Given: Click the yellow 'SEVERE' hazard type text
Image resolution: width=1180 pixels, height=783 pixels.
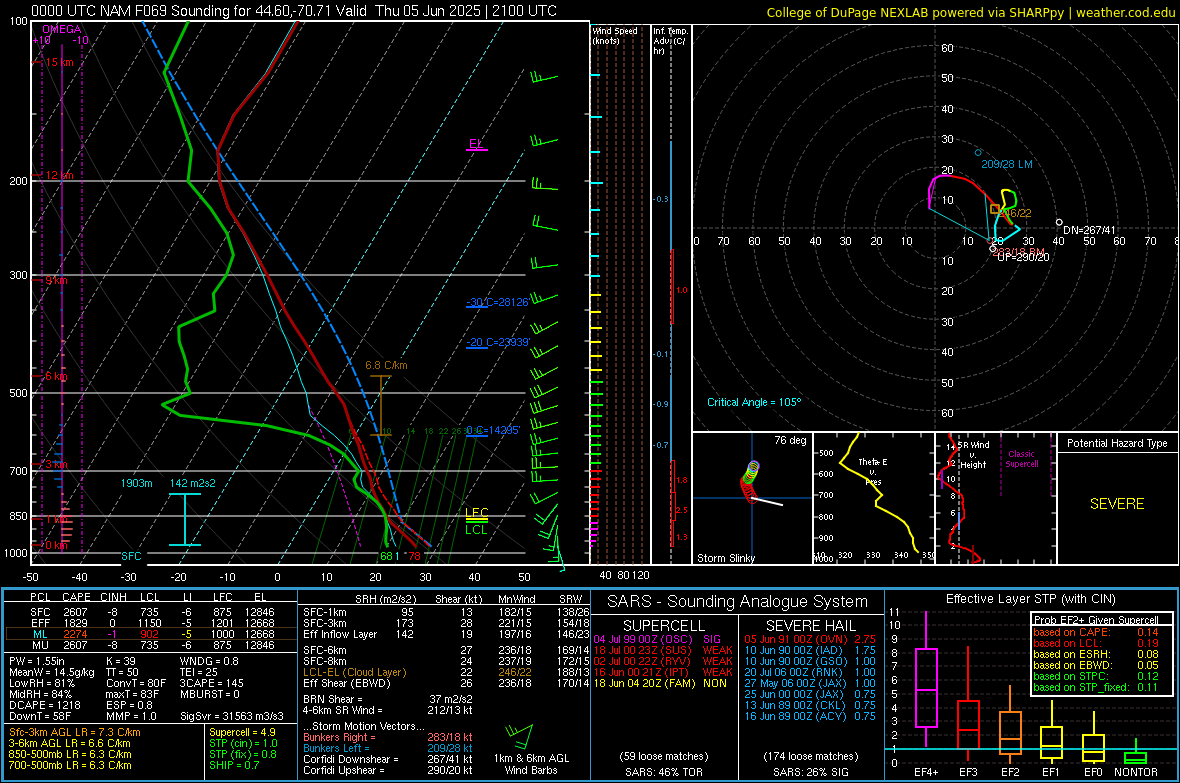Looking at the screenshot, I should 1117,504.
